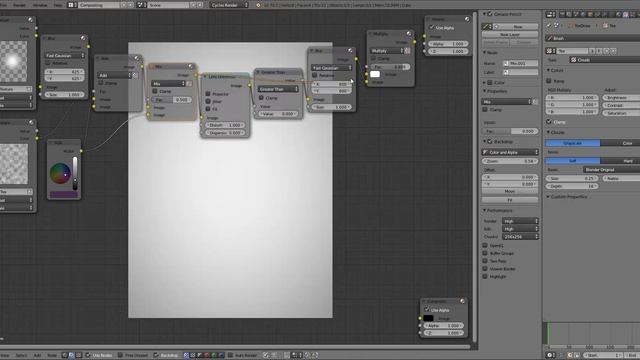Toggle Projector checkbox on Lens Distortion node

208,94
